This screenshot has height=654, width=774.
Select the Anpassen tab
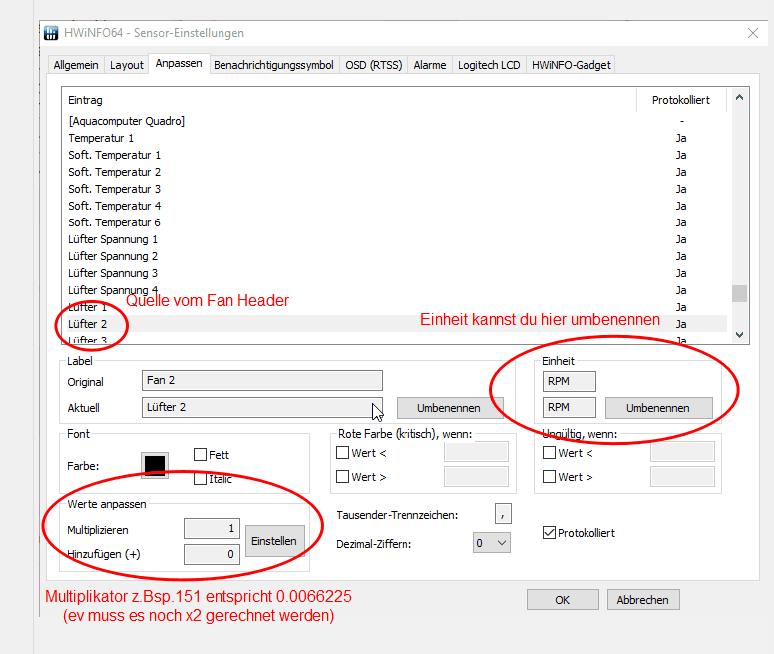pos(179,64)
